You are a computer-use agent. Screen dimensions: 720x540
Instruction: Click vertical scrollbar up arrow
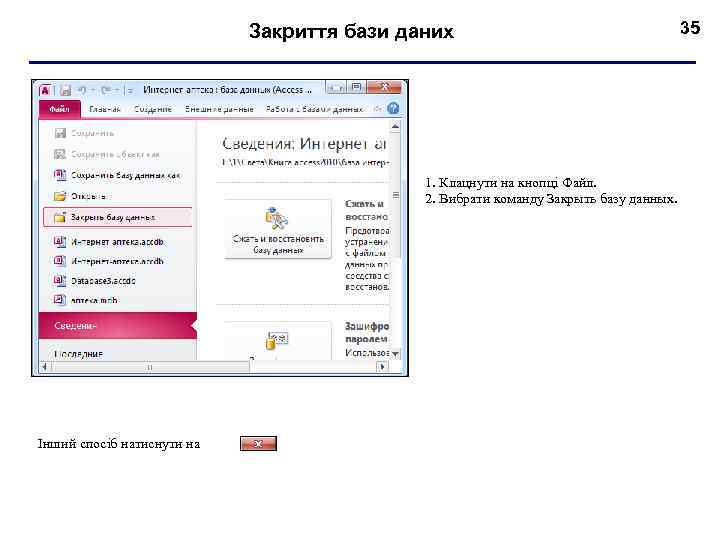395,126
